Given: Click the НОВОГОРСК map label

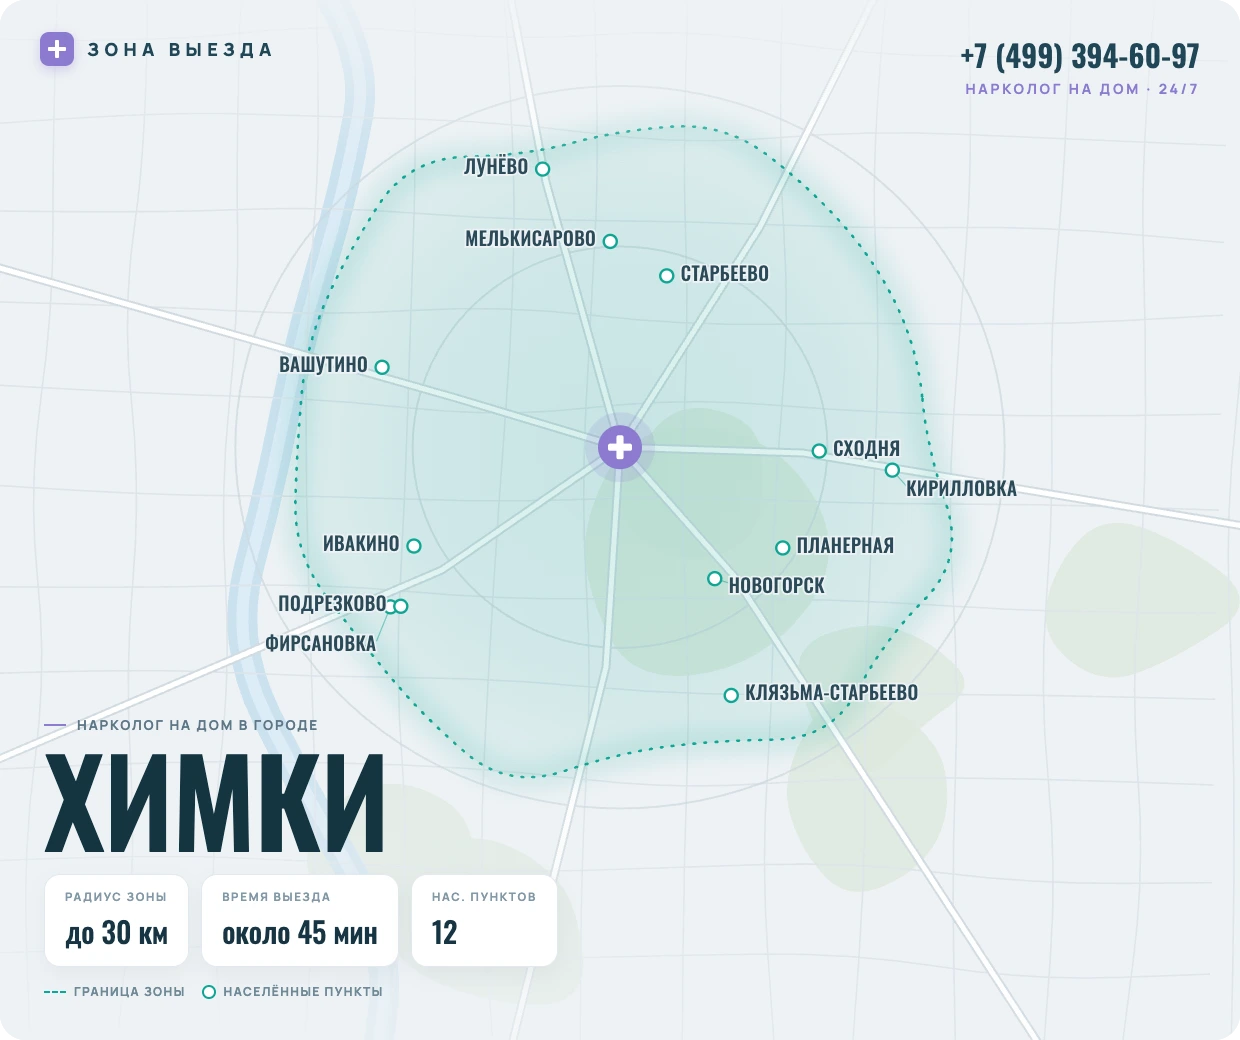Looking at the screenshot, I should 777,586.
